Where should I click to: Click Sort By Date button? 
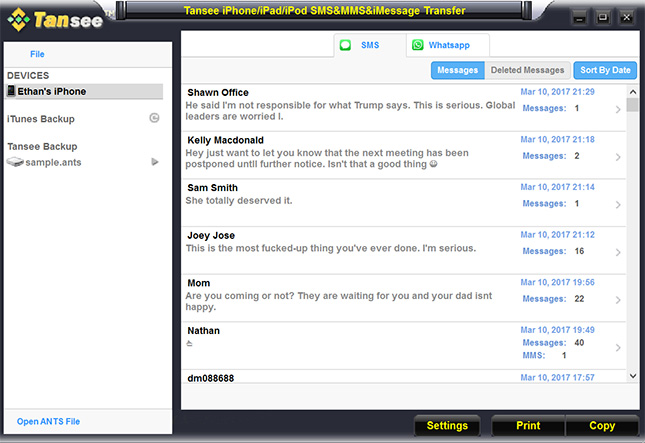[x=605, y=70]
